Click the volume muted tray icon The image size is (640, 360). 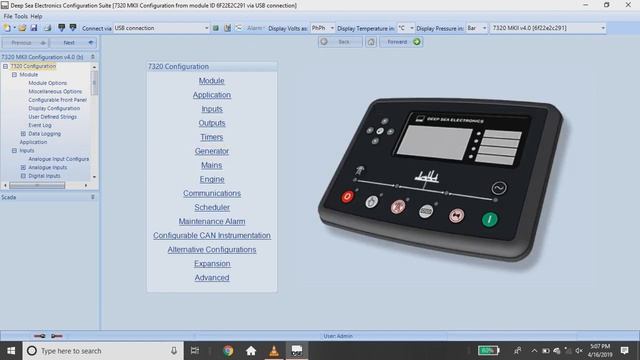[x=579, y=351]
